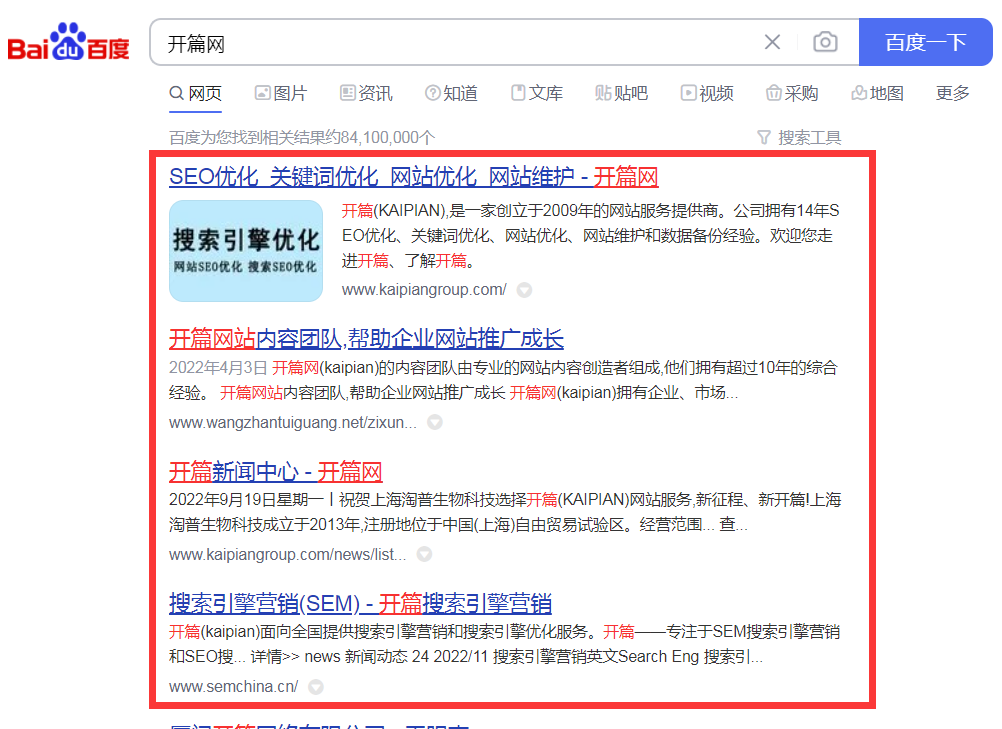
Task: Open the 地图 tab
Action: (x=877, y=93)
